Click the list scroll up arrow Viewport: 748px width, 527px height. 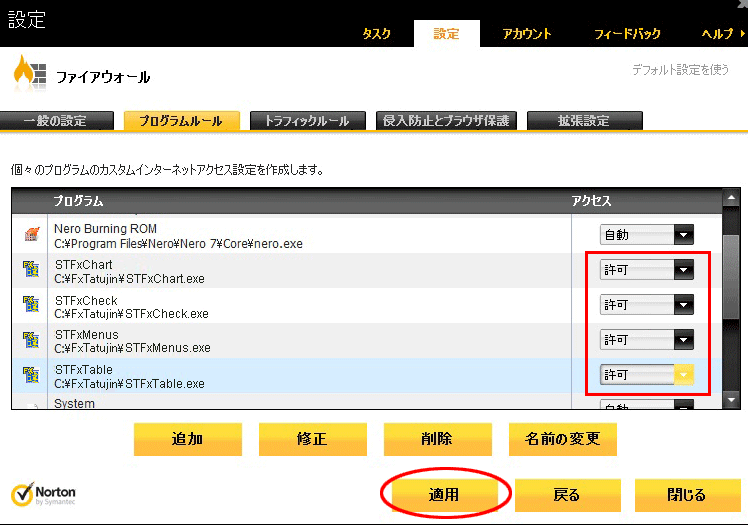coord(731,197)
